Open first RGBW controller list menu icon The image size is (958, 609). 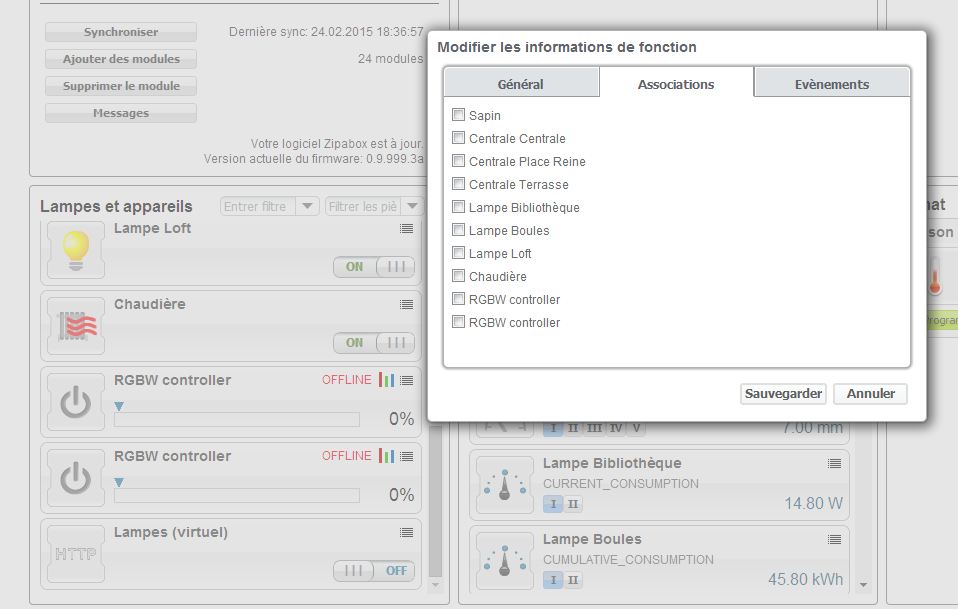click(406, 381)
